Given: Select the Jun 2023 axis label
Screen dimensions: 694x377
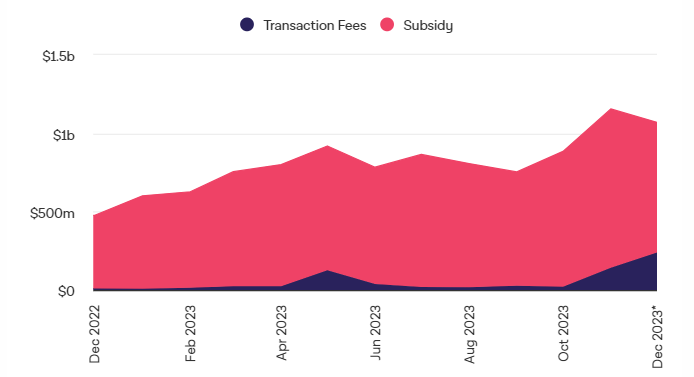Looking at the screenshot, I should click(375, 332).
